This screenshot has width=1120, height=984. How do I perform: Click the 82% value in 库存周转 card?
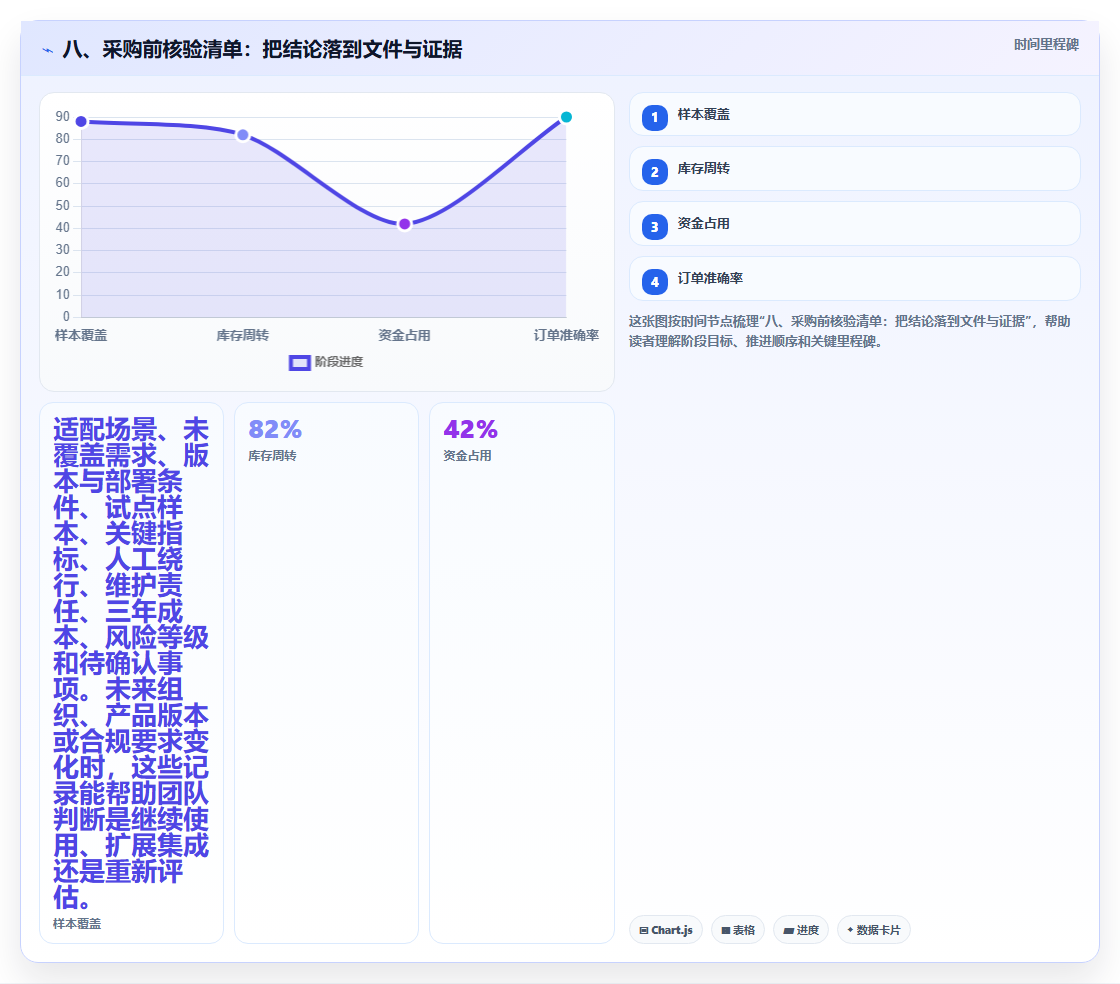tap(275, 429)
